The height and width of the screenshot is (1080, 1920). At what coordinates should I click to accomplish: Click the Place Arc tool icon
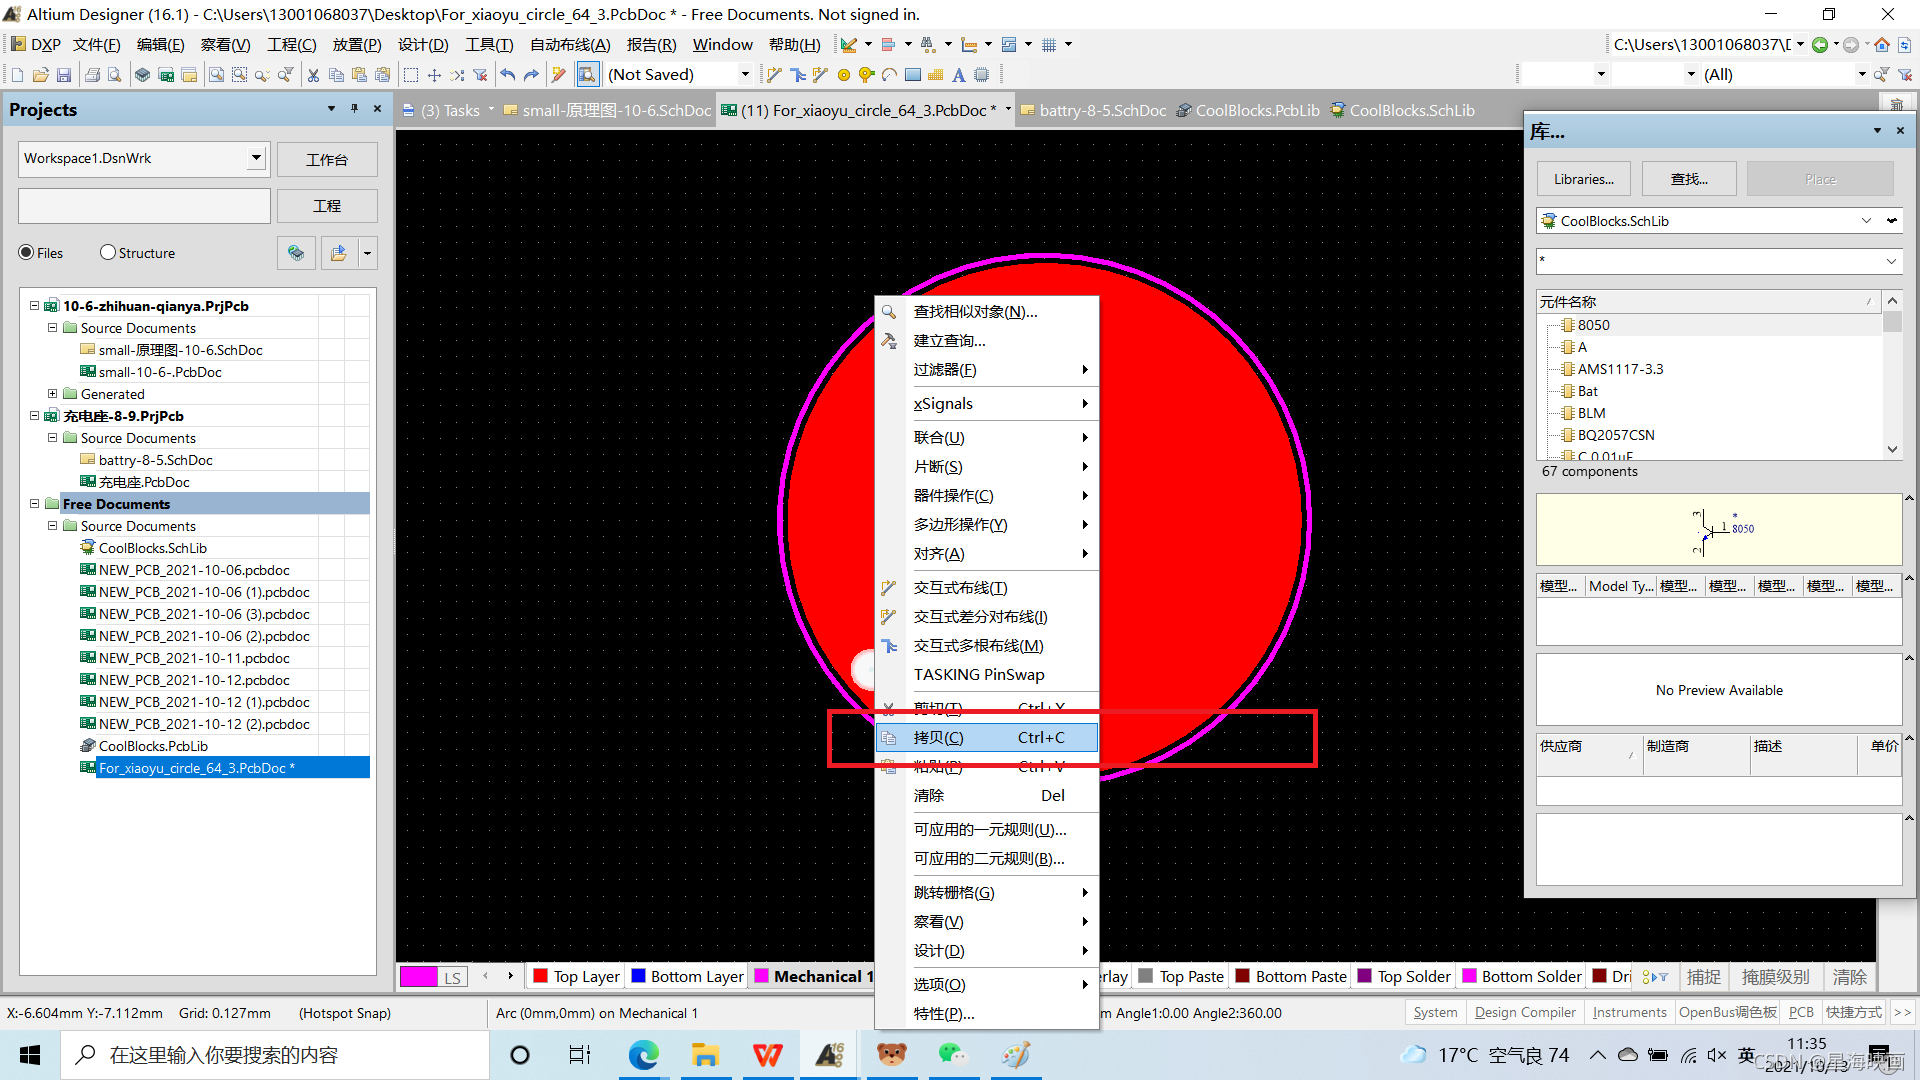coord(889,75)
